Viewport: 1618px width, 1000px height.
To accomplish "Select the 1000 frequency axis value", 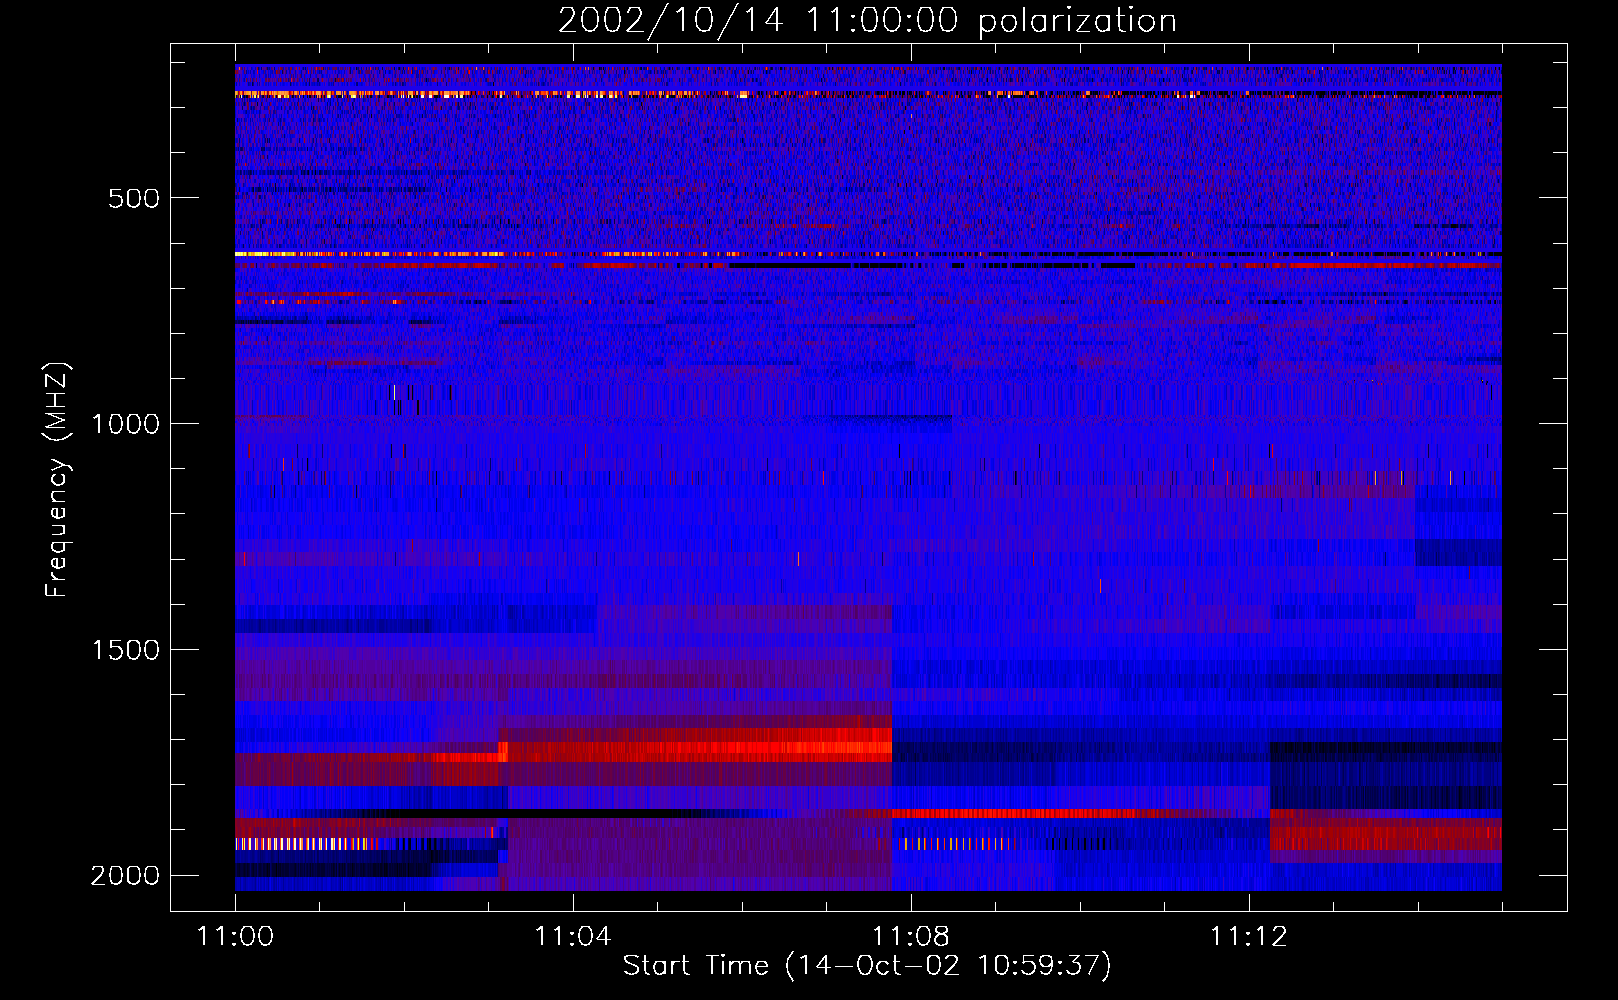I will click(x=125, y=424).
